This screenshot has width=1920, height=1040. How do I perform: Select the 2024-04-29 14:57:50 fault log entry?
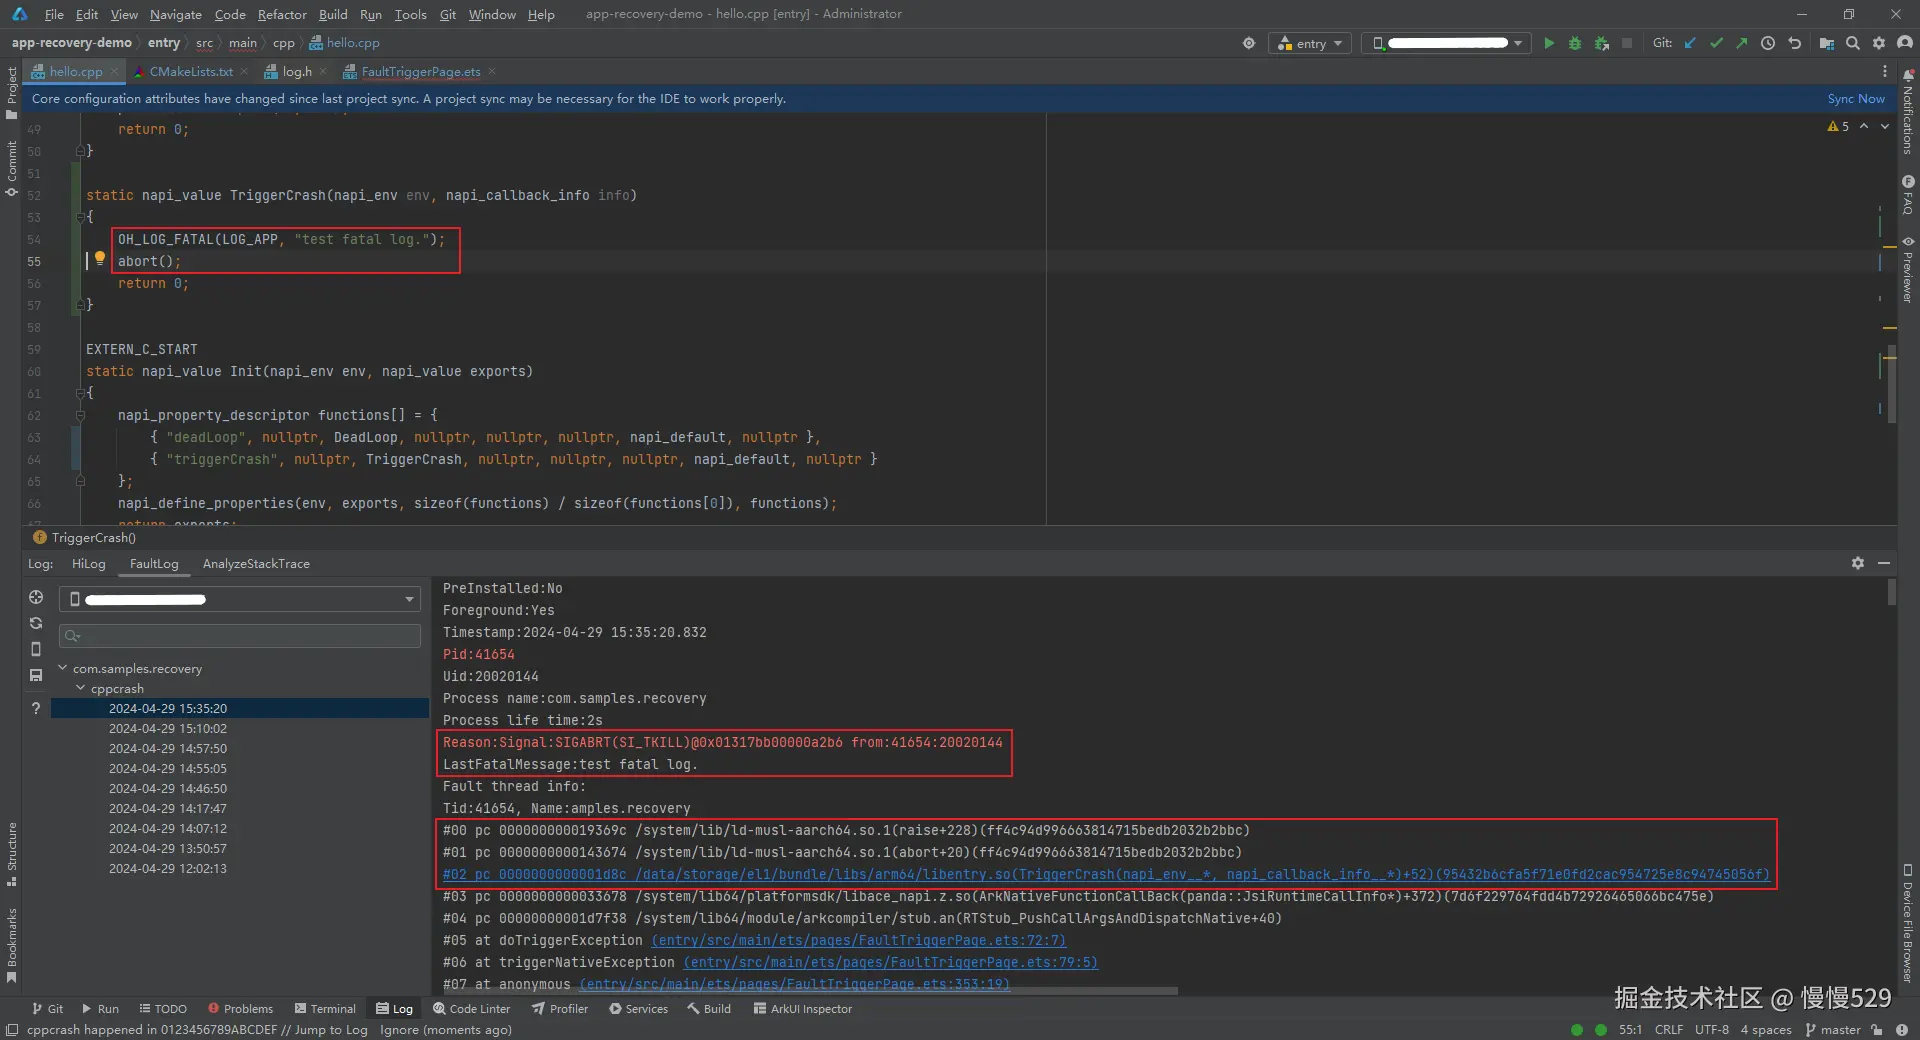(x=168, y=748)
